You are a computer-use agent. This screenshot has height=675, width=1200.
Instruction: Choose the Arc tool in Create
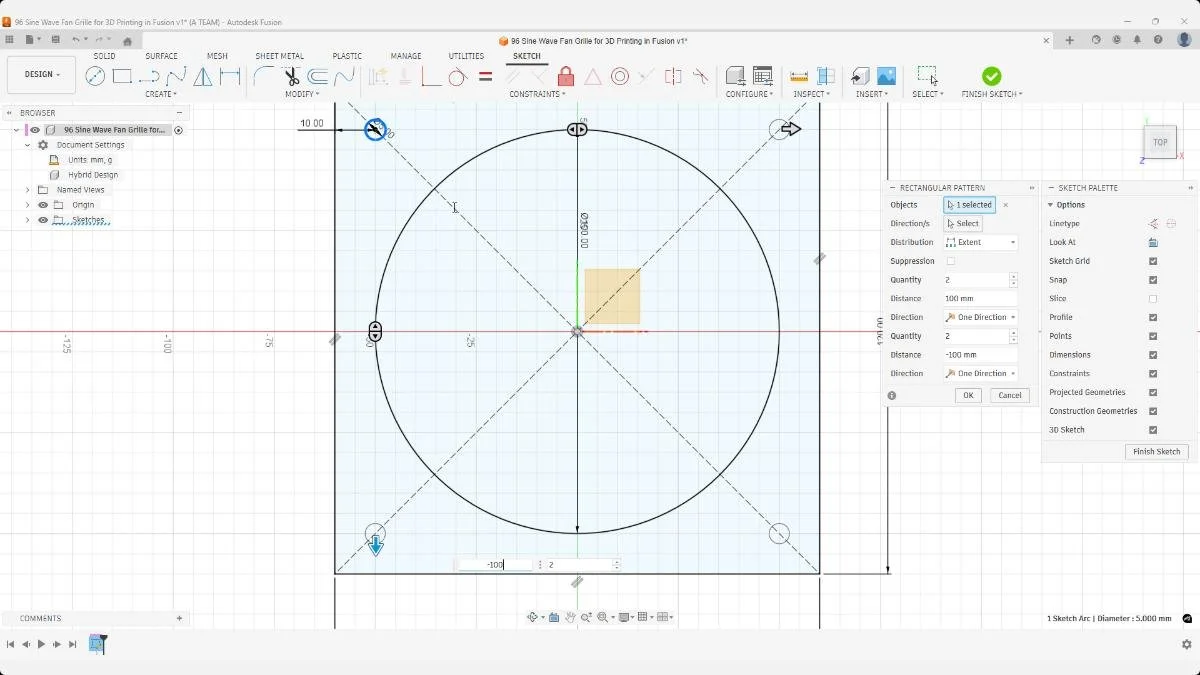(x=149, y=76)
